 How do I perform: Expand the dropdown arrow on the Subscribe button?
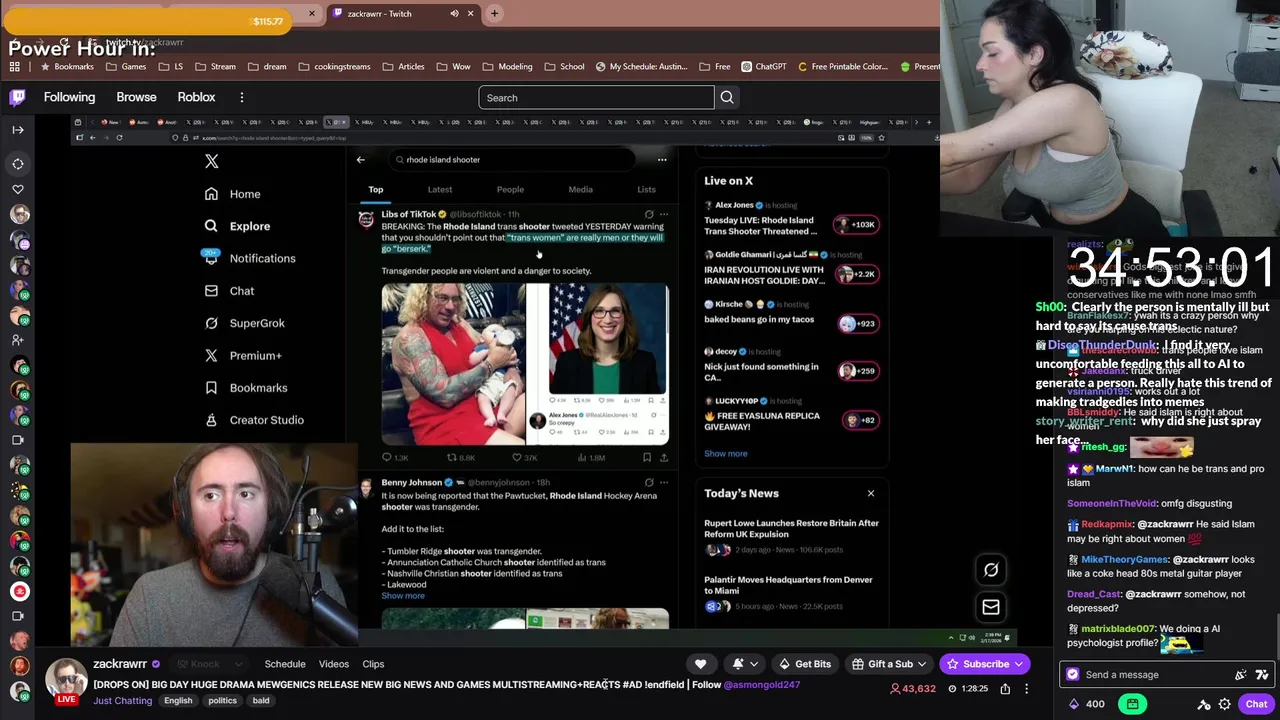click(1018, 664)
